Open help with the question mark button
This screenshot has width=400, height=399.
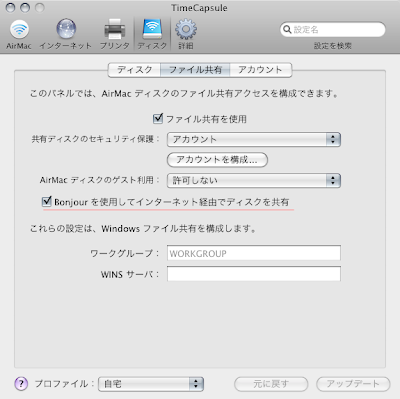[21, 384]
